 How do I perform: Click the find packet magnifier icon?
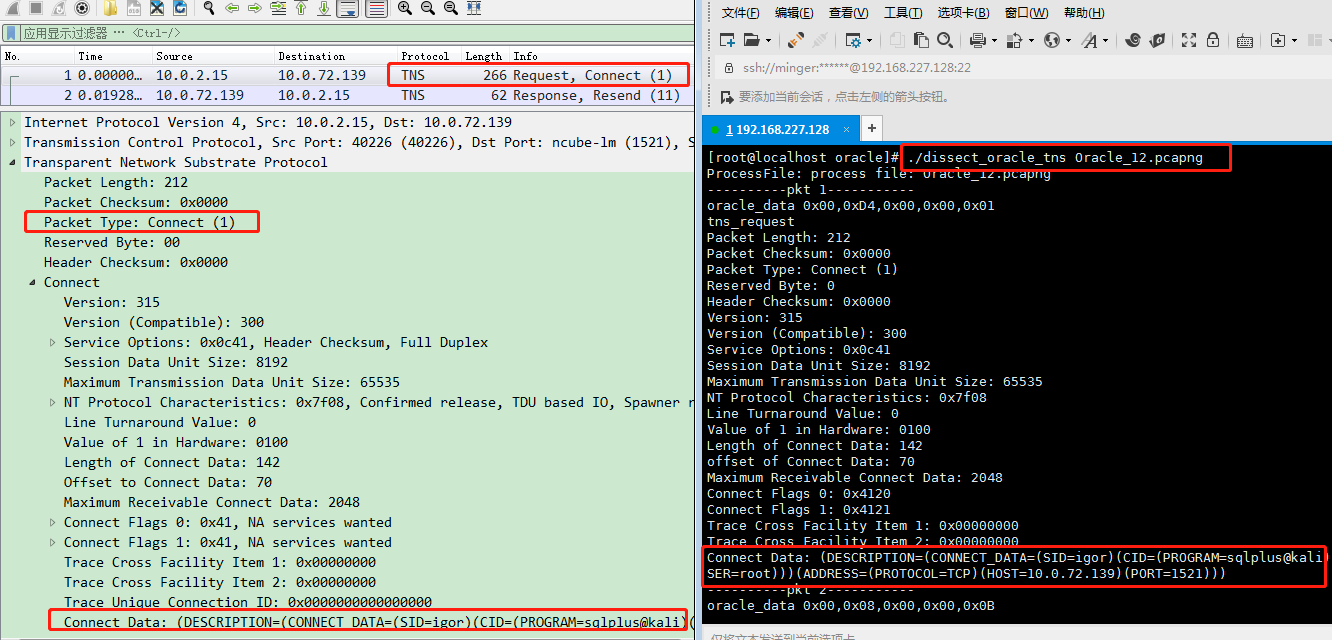[x=207, y=8]
